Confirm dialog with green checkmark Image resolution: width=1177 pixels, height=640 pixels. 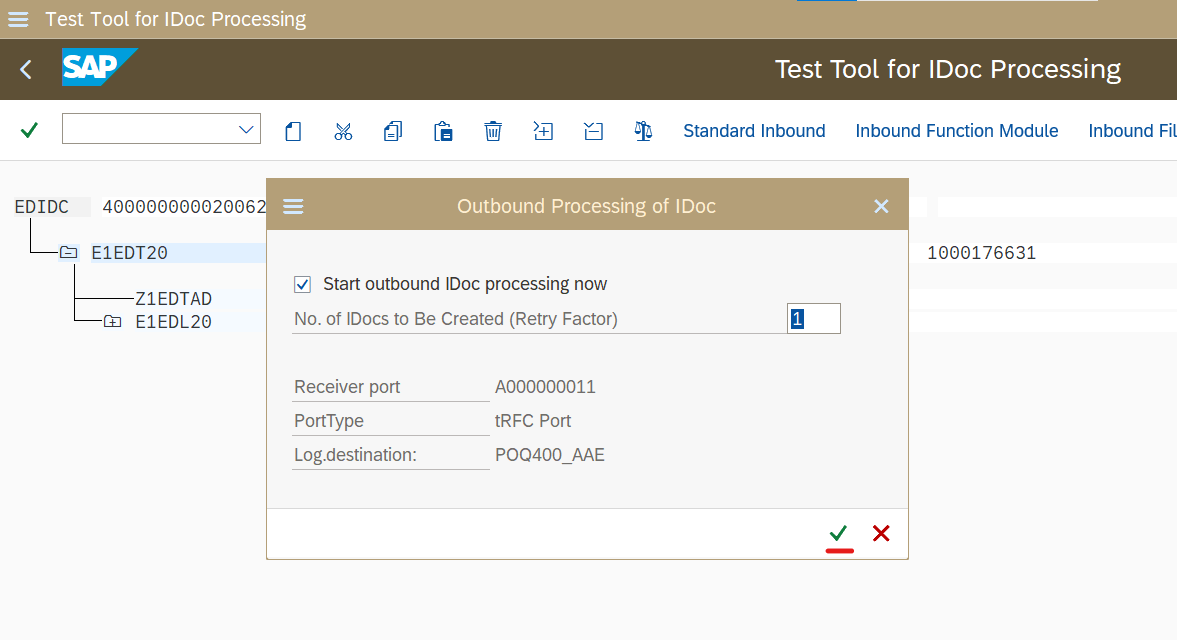pyautogui.click(x=838, y=533)
